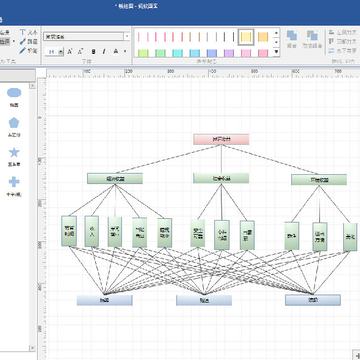Choose the highlighted yellow shape style

tap(246, 37)
